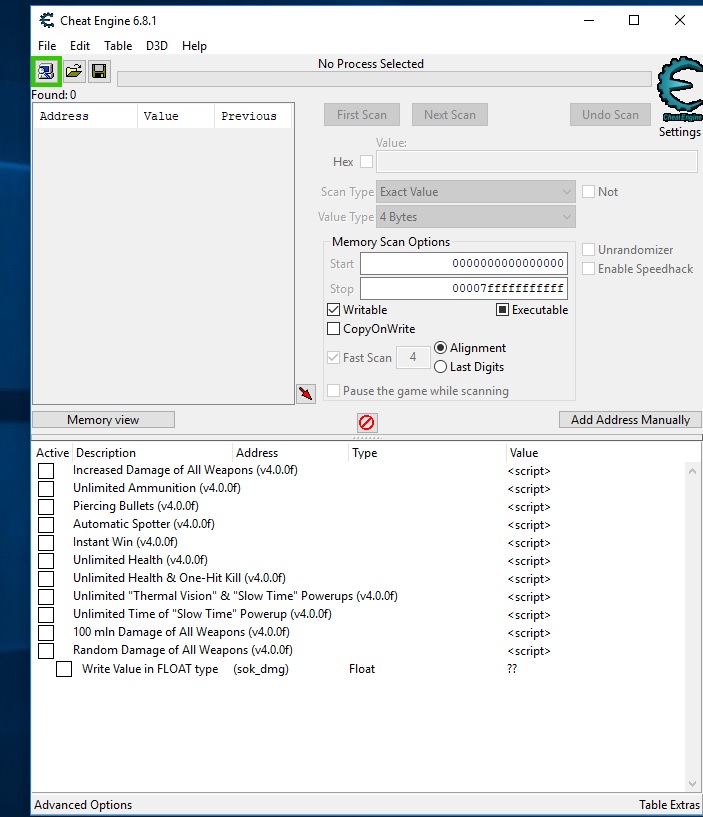Viewport: 703px width, 817px height.
Task: Activate Unlimited Time of Slow Time checkbox
Action: coord(46,614)
